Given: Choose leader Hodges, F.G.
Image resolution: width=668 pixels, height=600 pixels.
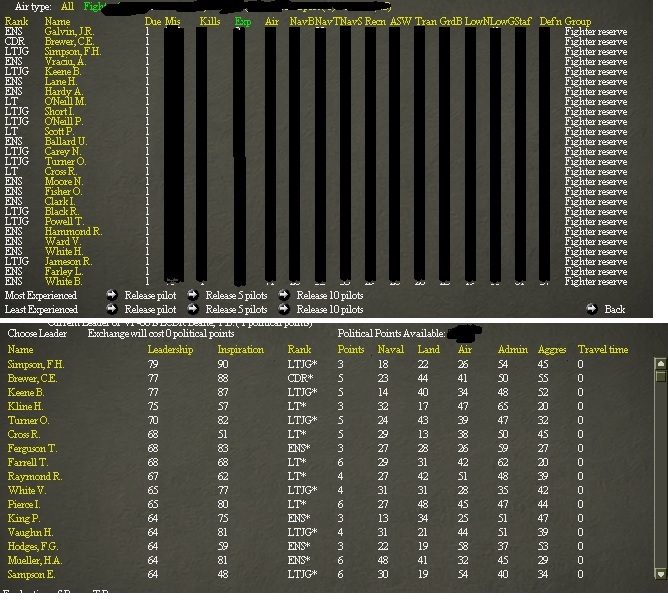Looking at the screenshot, I should (33, 546).
